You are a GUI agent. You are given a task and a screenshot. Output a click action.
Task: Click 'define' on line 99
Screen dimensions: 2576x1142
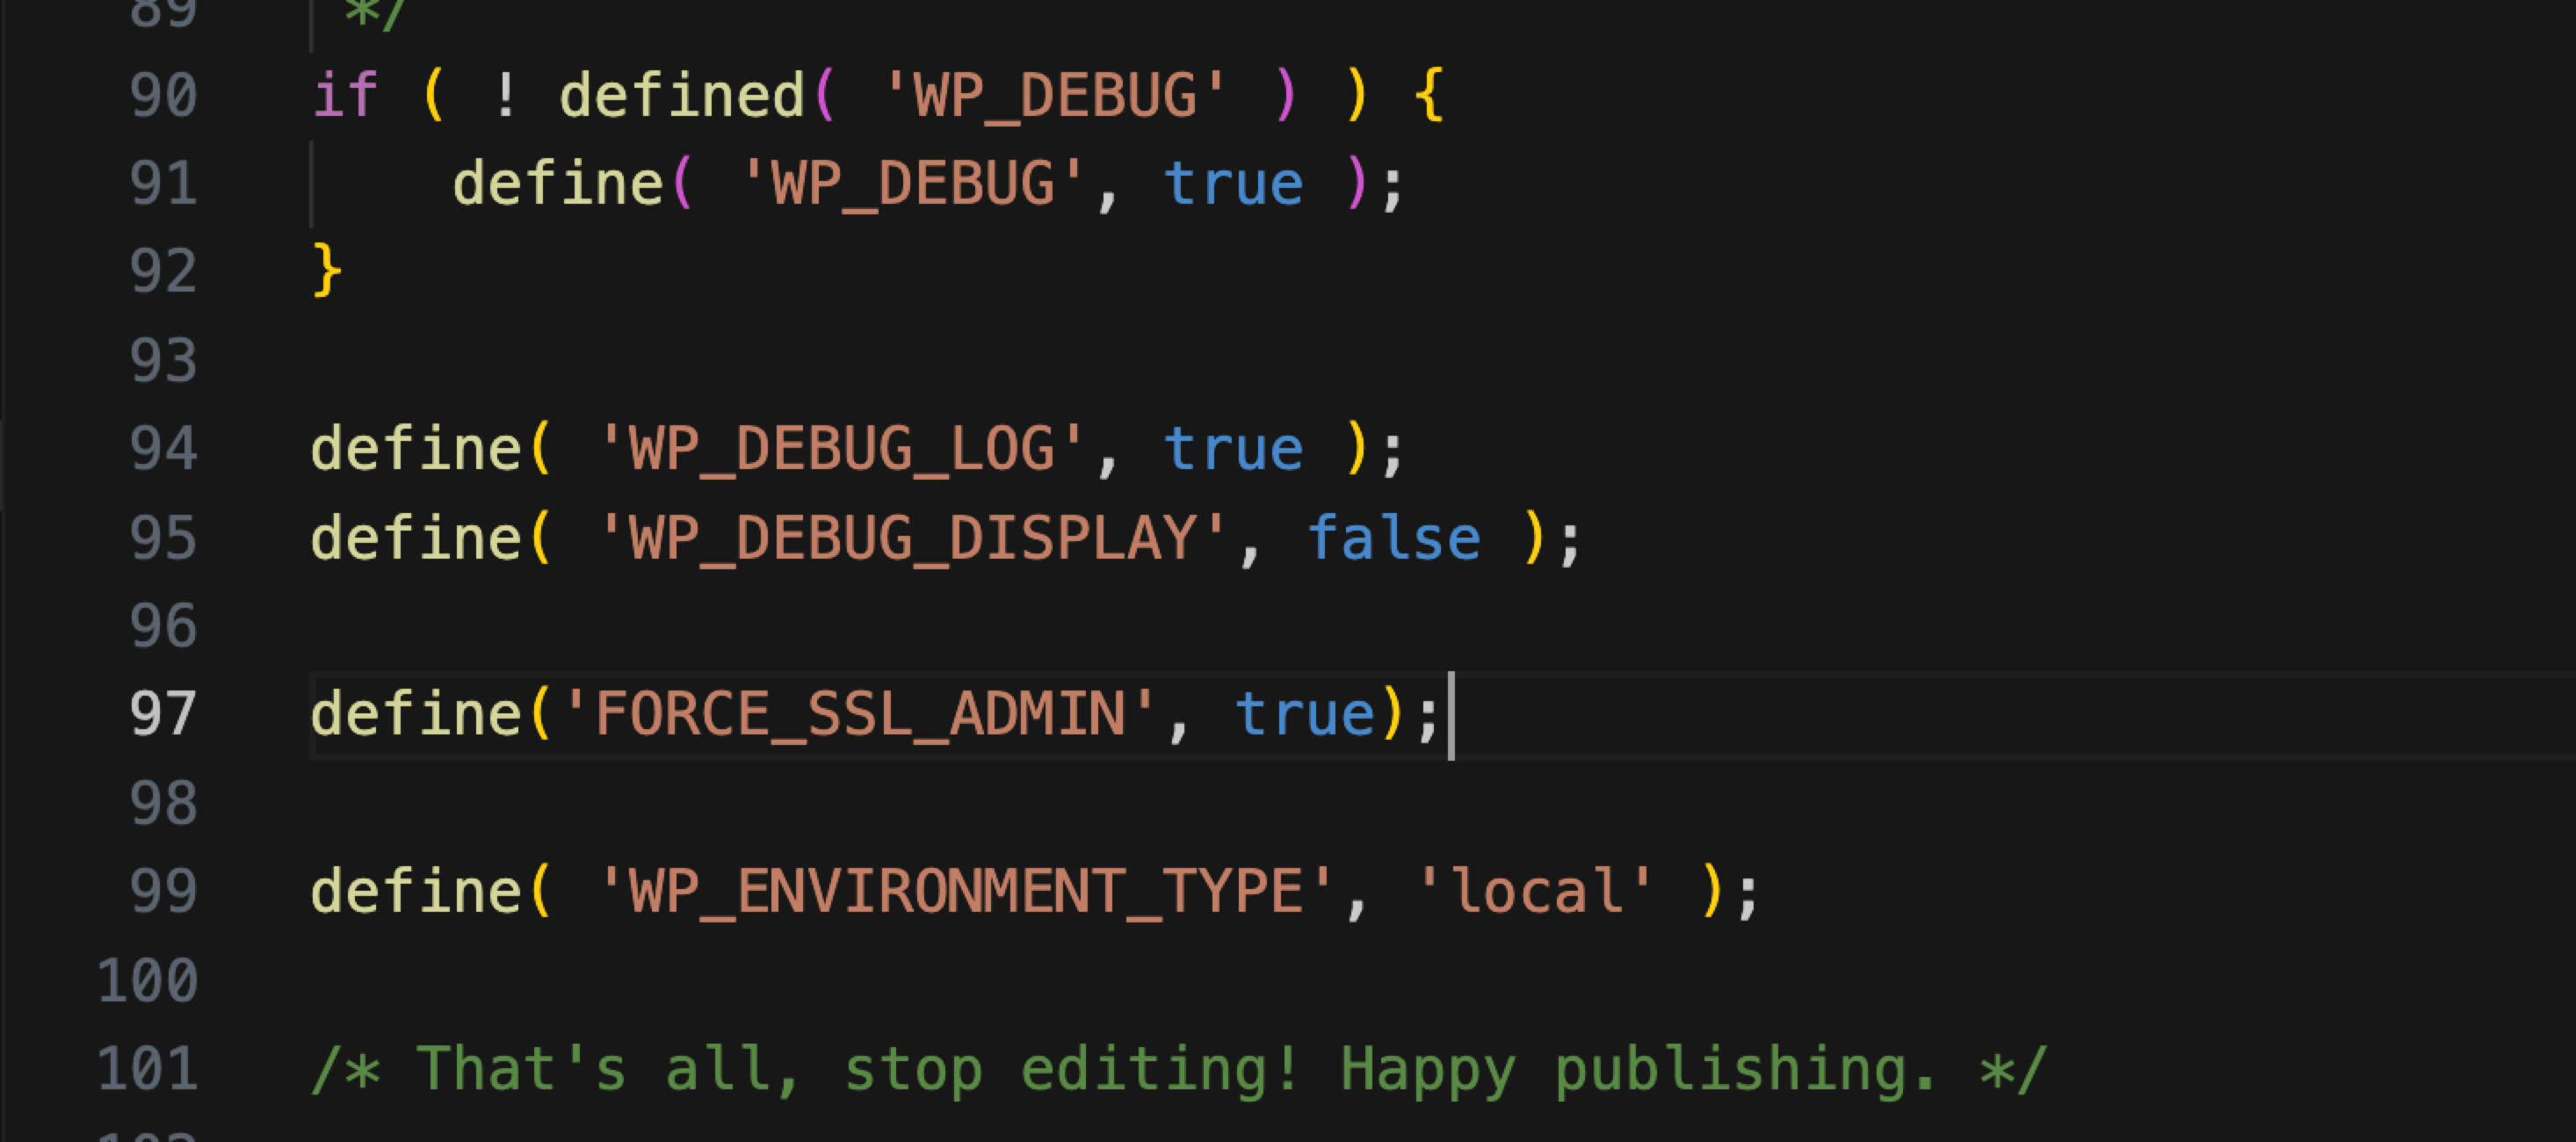click(416, 892)
